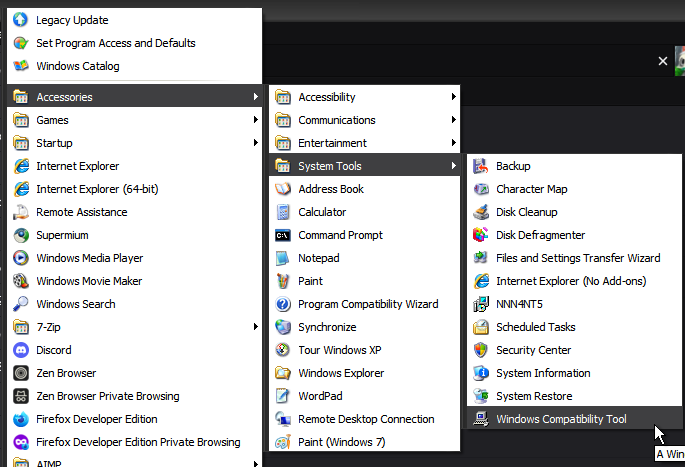Open Files and Settings Transfer Wizard
The width and height of the screenshot is (685, 467).
pos(574,258)
